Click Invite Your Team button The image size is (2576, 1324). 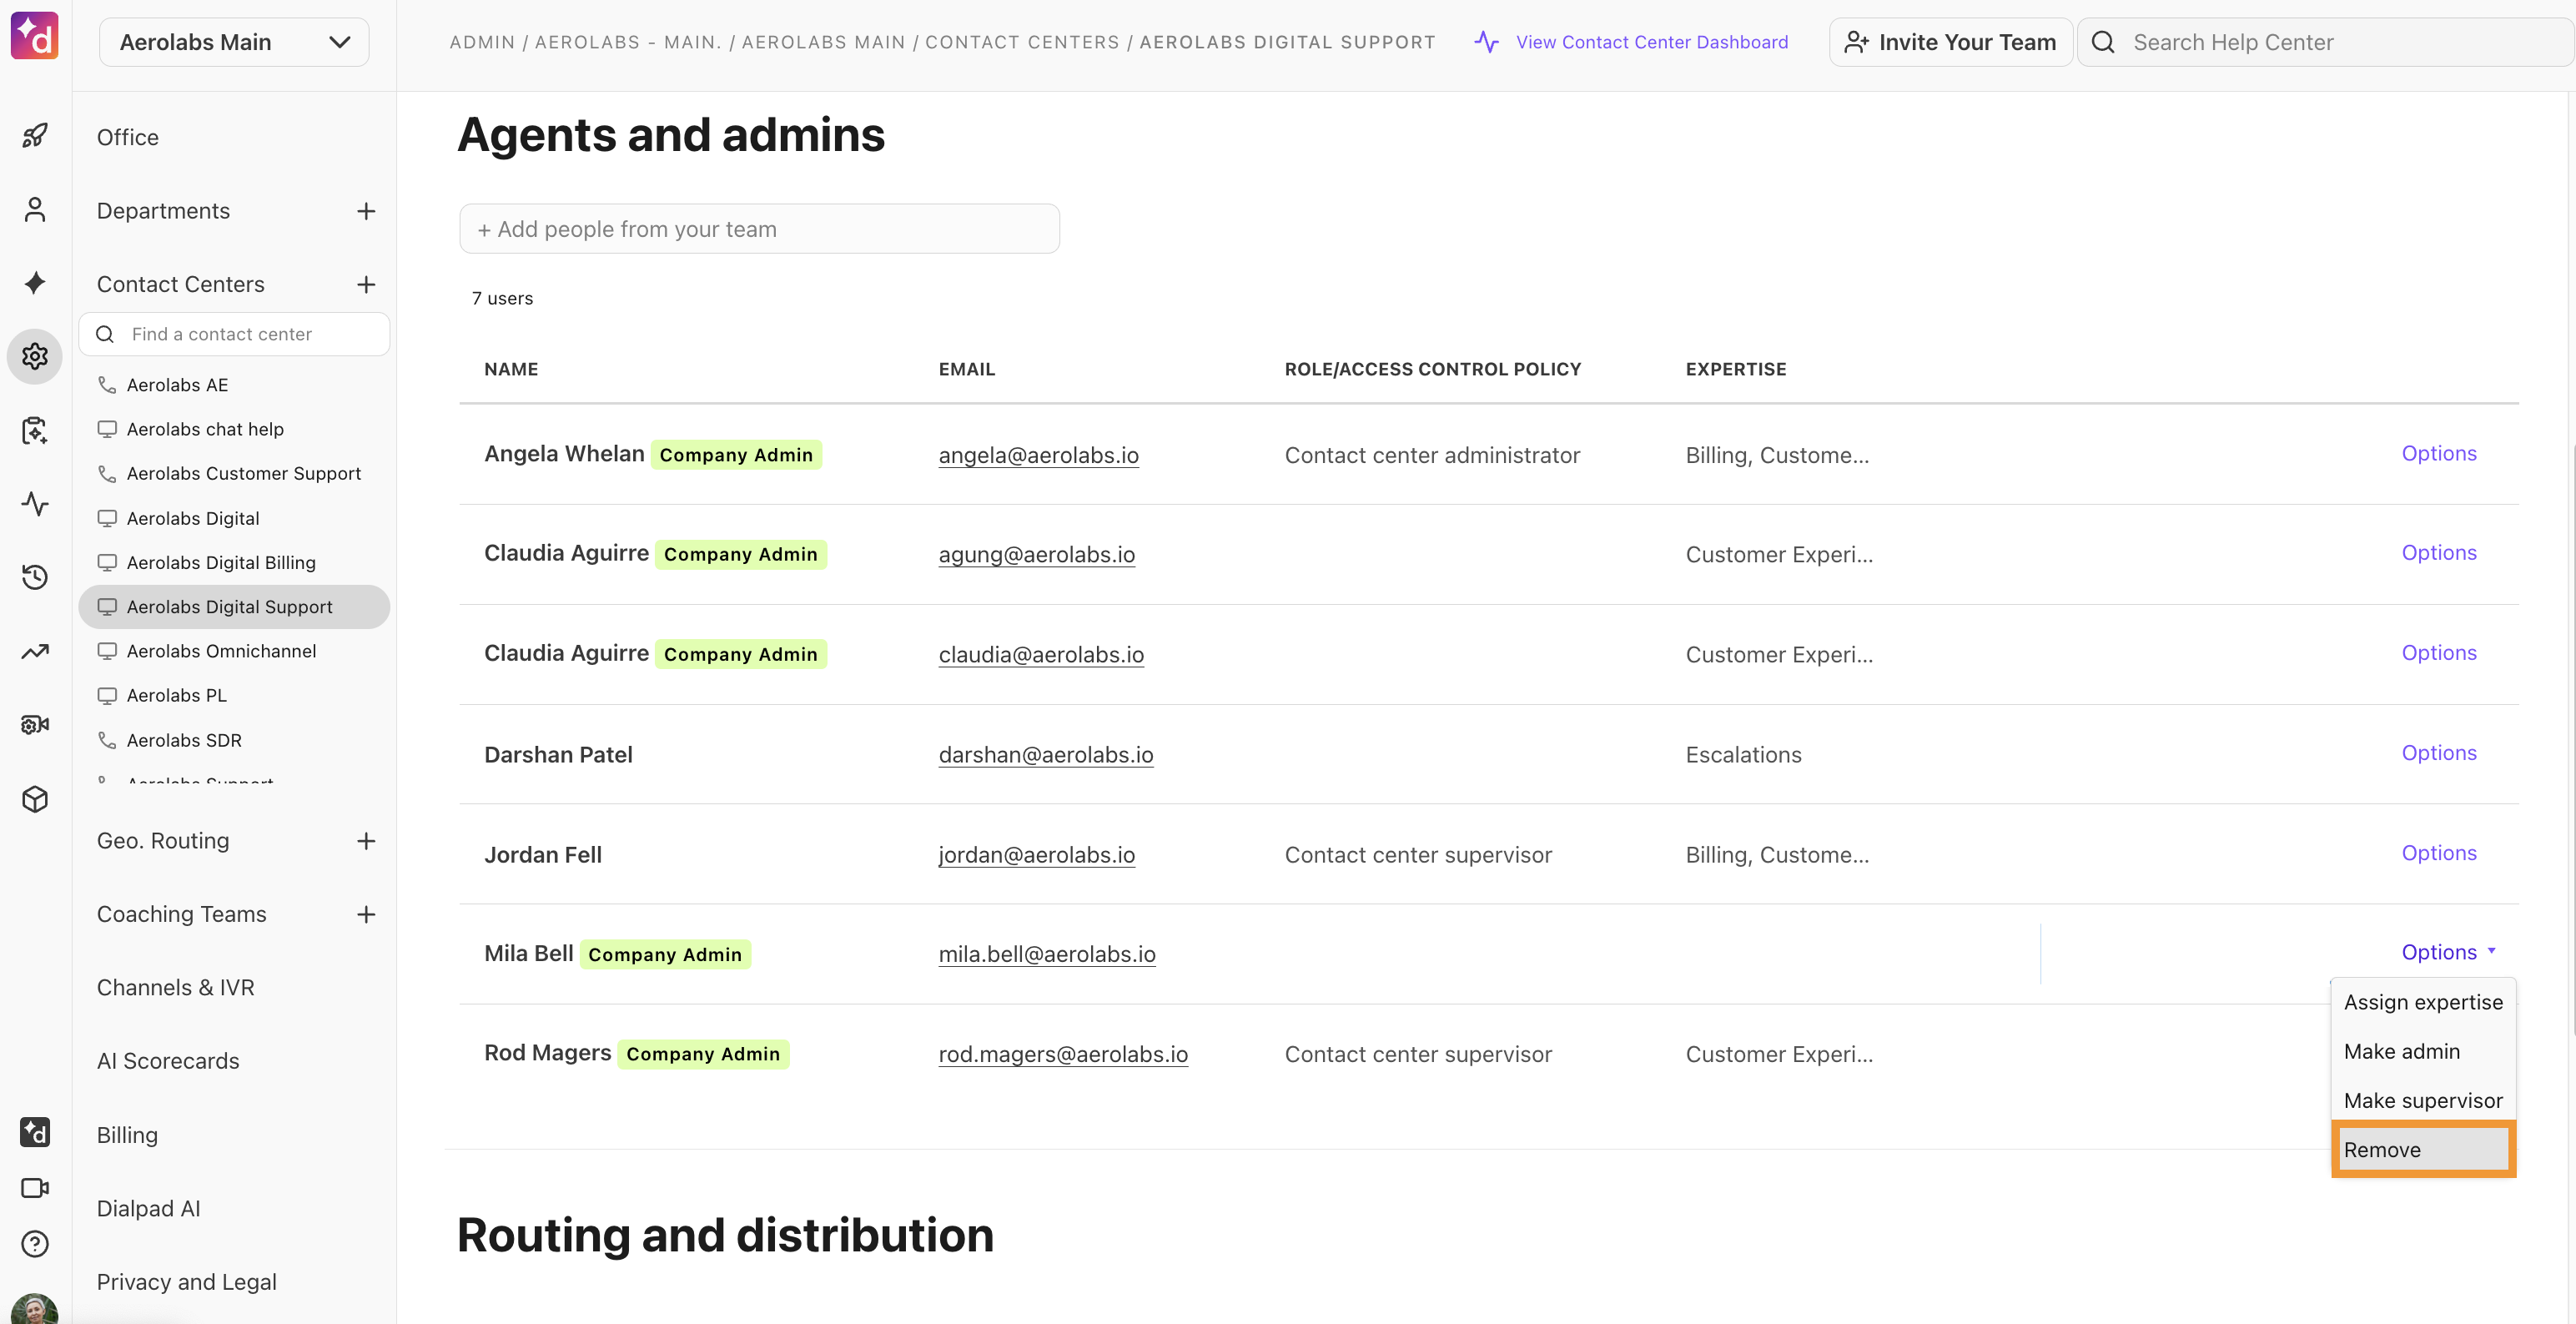click(1950, 42)
